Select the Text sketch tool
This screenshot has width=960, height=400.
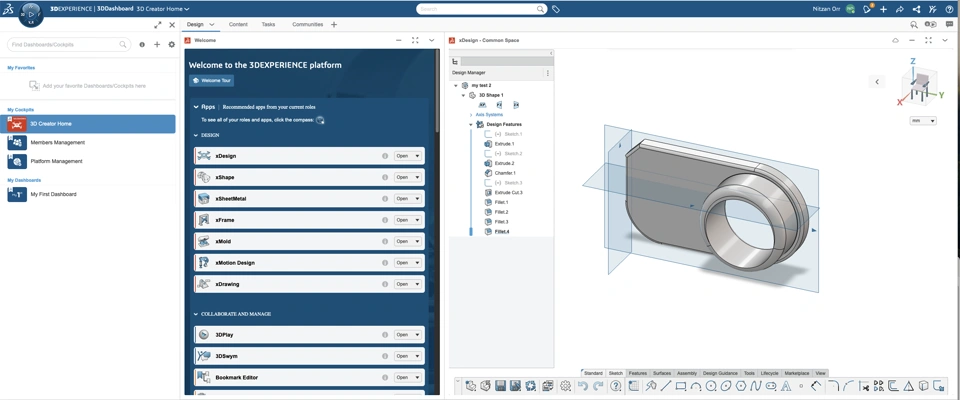pos(786,386)
